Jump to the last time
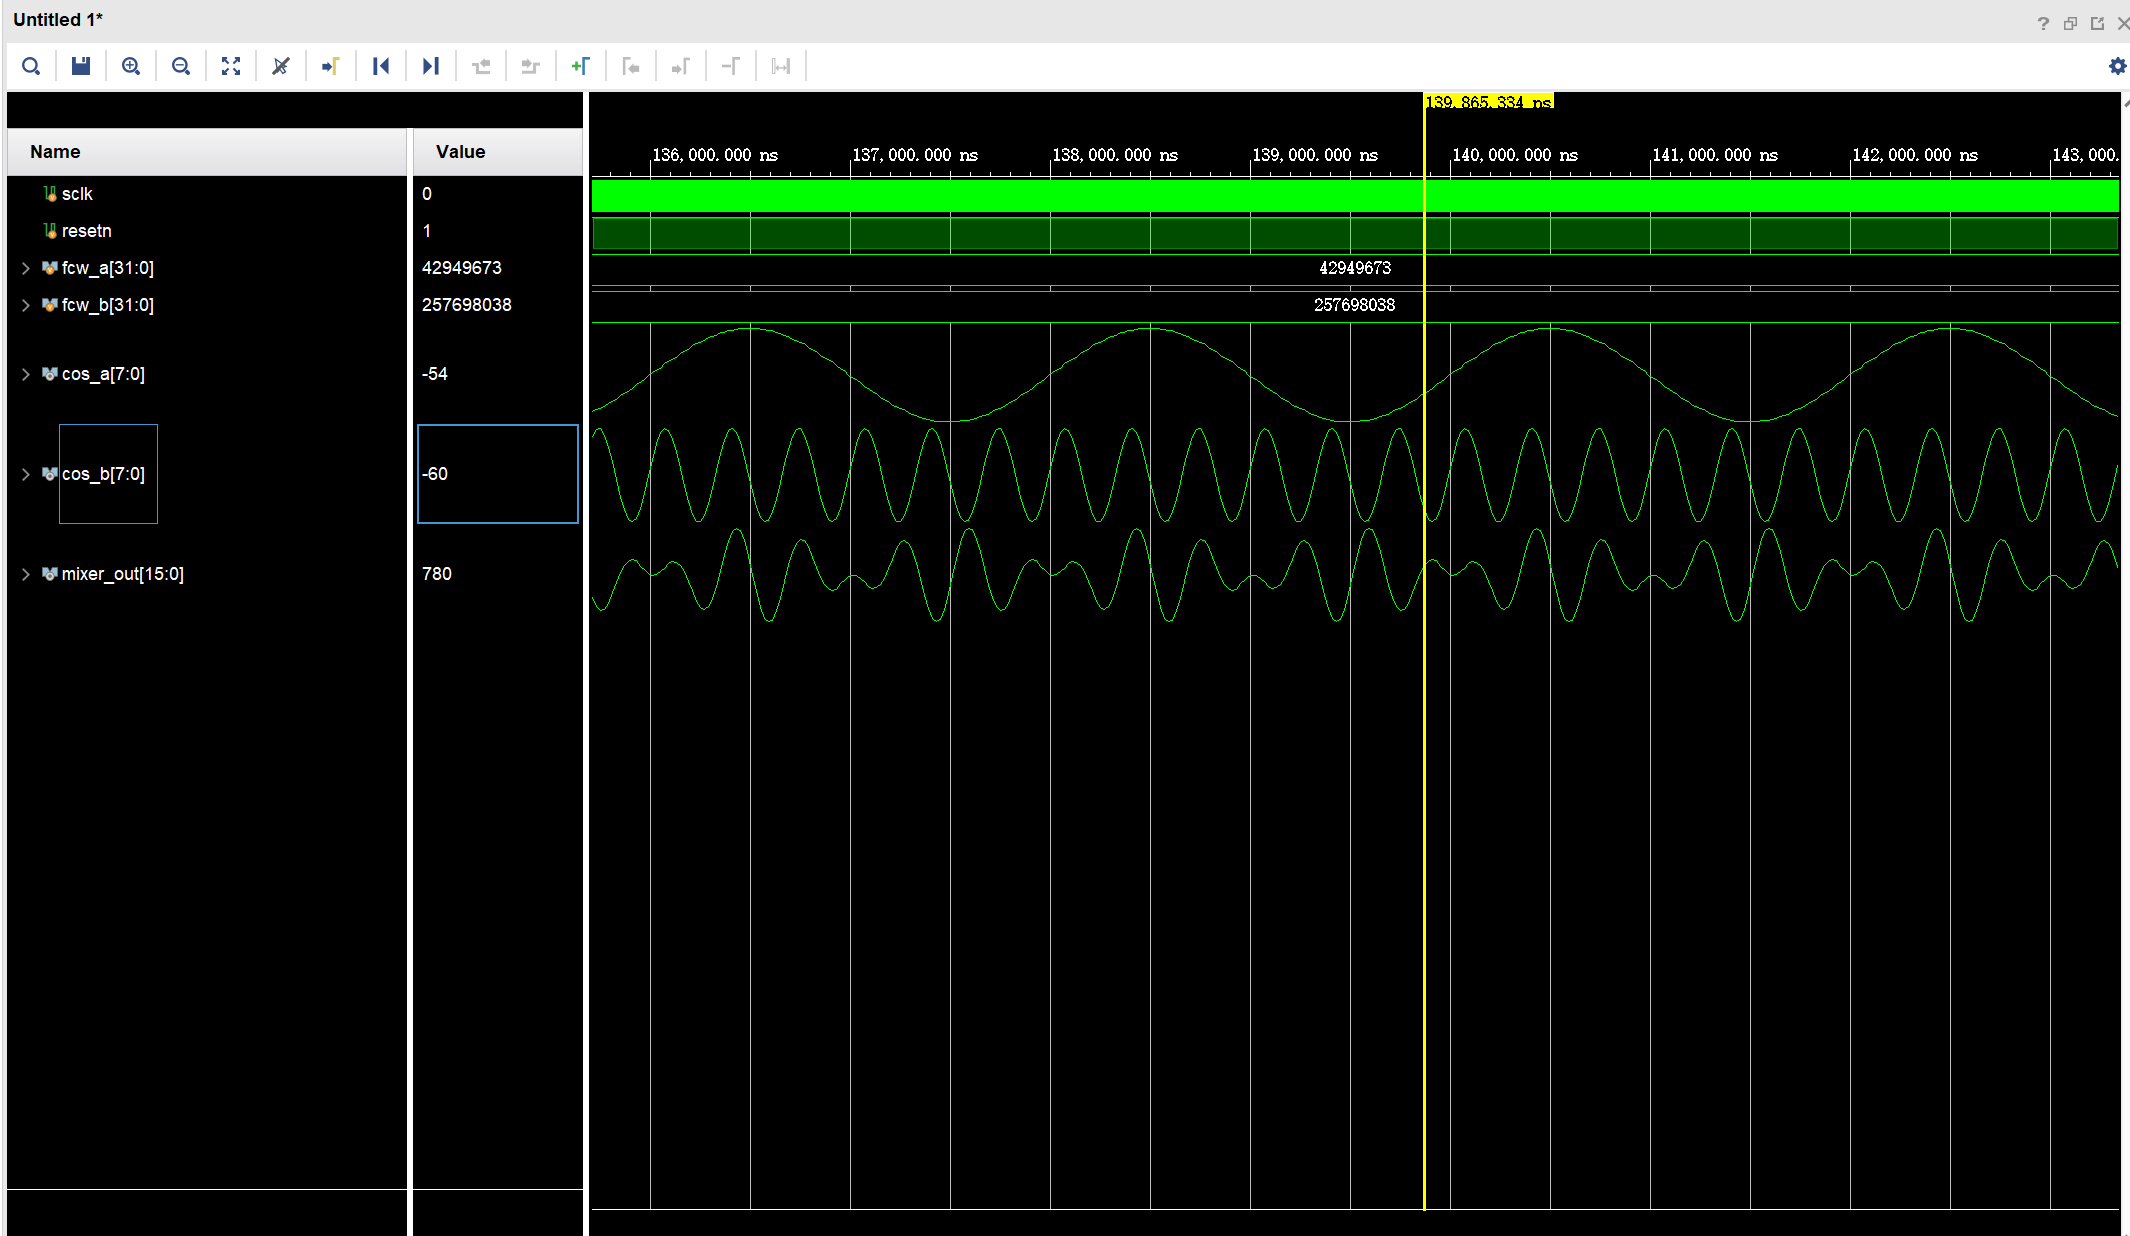This screenshot has width=2130, height=1236. [x=431, y=66]
